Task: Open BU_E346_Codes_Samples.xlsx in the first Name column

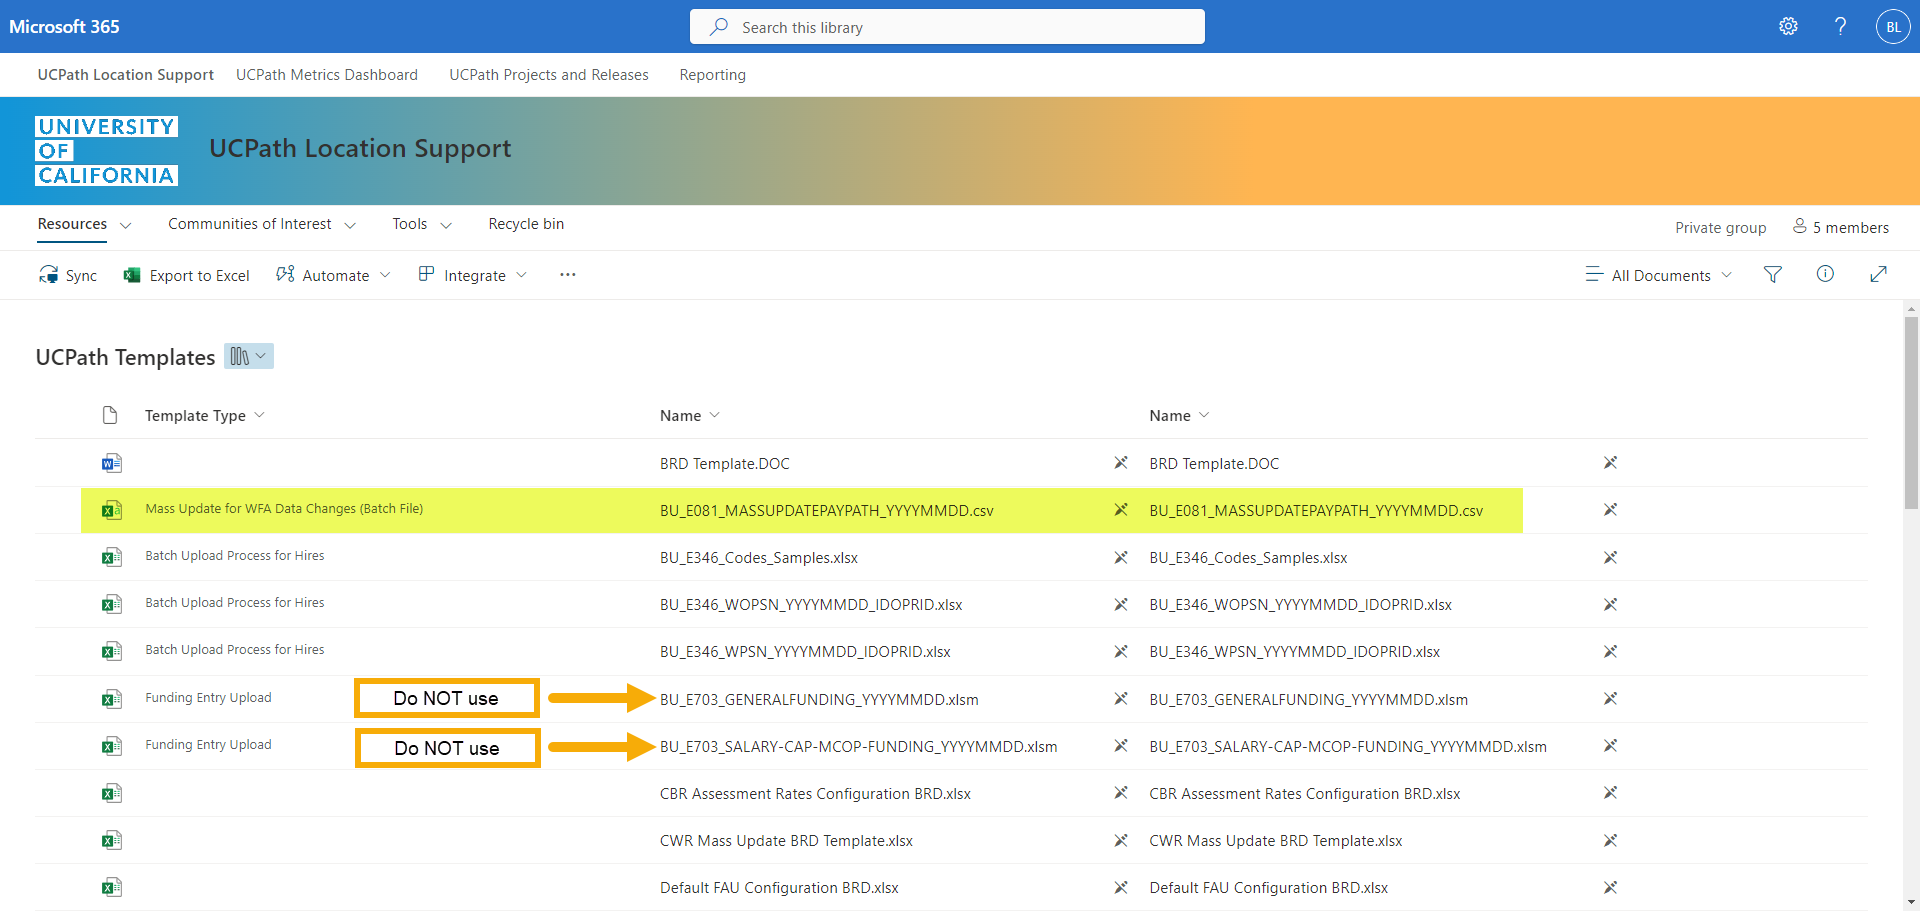Action: [x=758, y=558]
